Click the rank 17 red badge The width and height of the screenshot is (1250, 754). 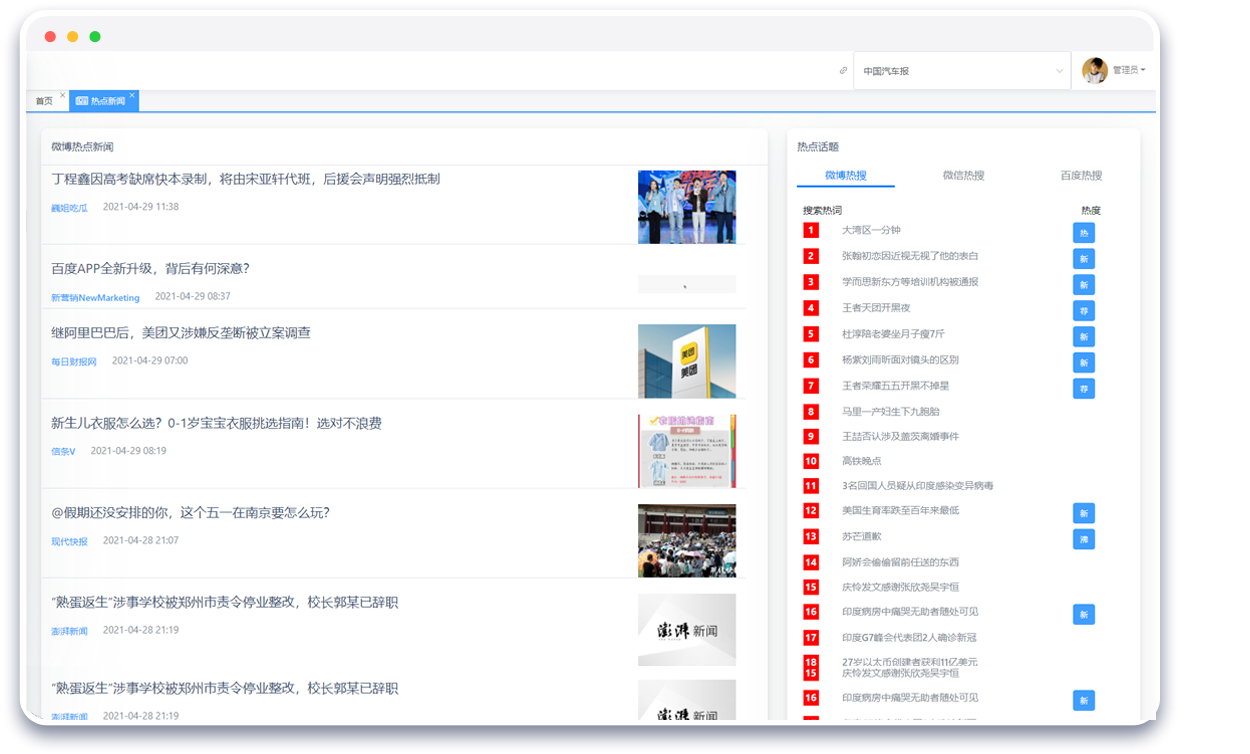(x=811, y=637)
